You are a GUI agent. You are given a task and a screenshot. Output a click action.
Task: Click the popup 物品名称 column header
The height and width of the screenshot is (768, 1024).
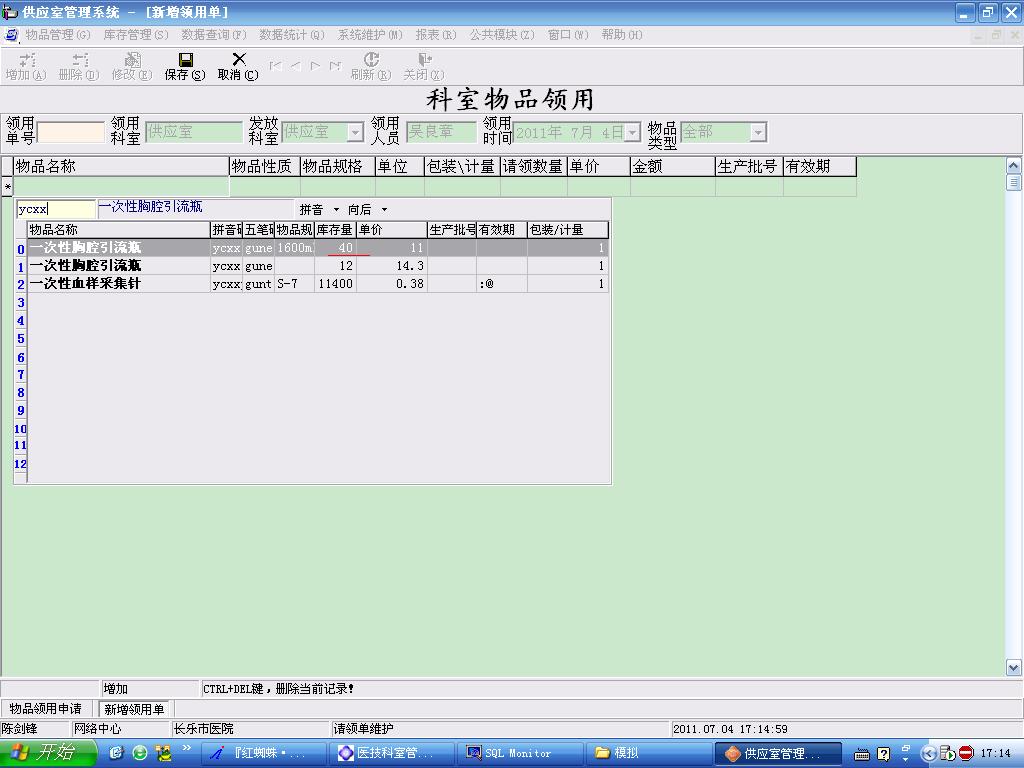pos(118,230)
